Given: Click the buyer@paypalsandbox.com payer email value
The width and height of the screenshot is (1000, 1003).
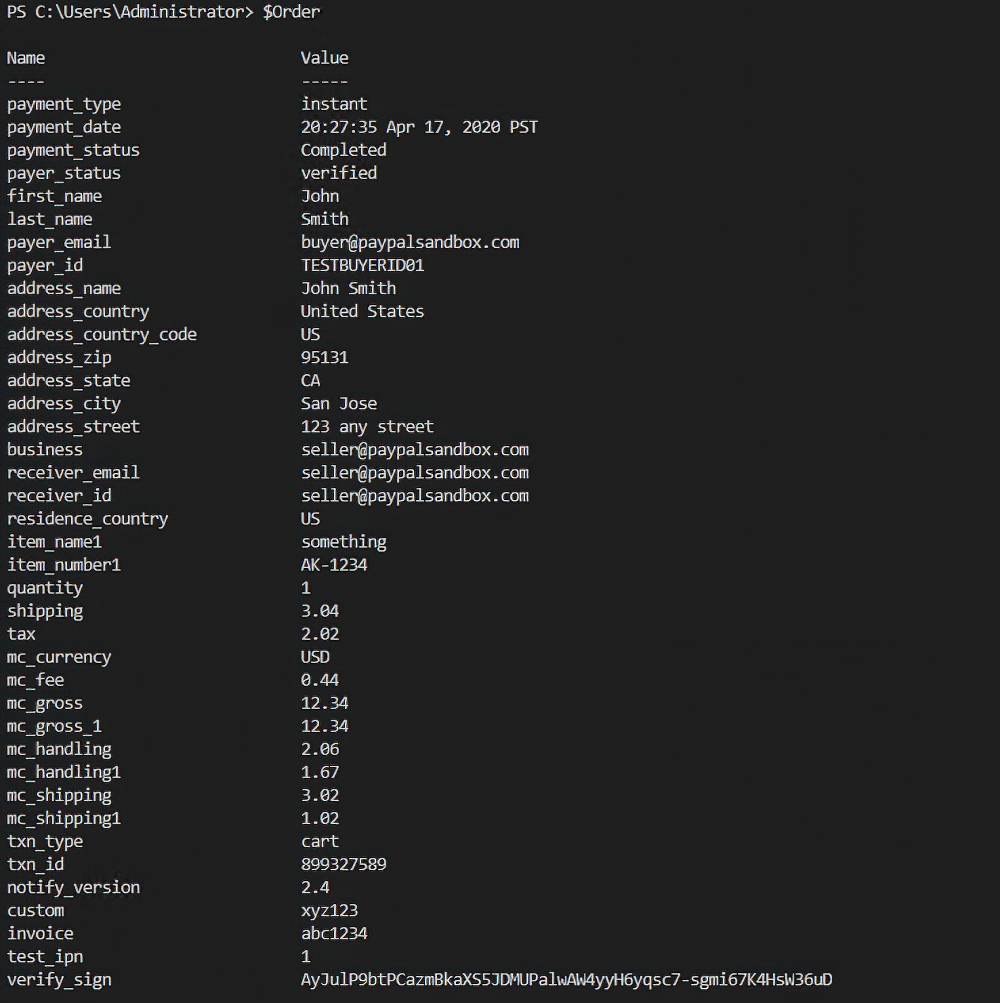Looking at the screenshot, I should pos(410,242).
